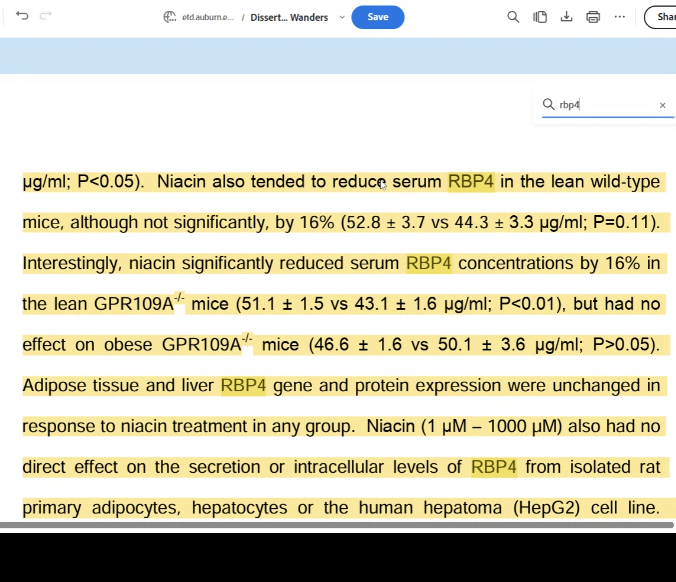Viewport: 676px width, 582px height.
Task: Download the PDF document
Action: click(566, 17)
